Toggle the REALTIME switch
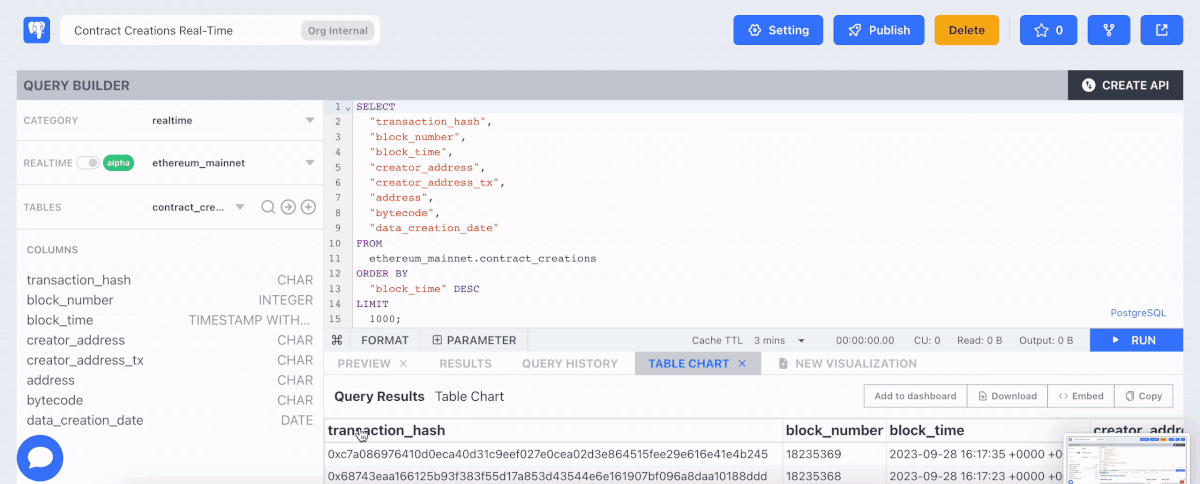This screenshot has height=484, width=1200. click(88, 162)
